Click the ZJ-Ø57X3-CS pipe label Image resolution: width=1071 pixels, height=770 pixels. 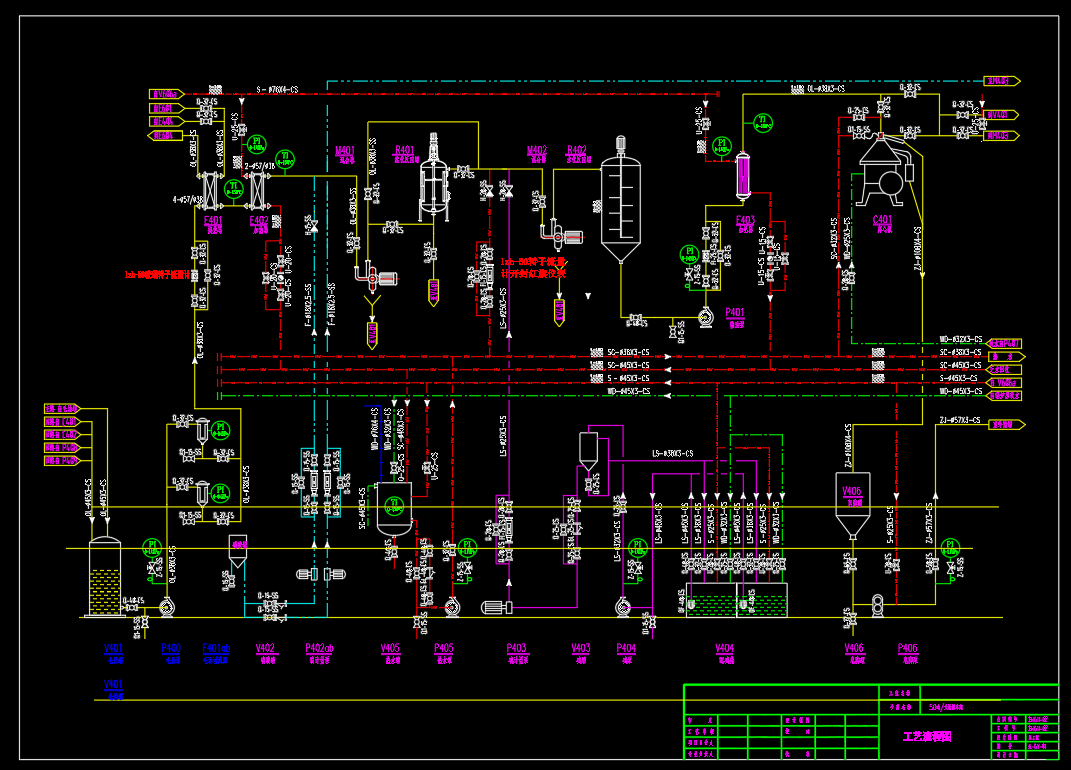(x=960, y=420)
